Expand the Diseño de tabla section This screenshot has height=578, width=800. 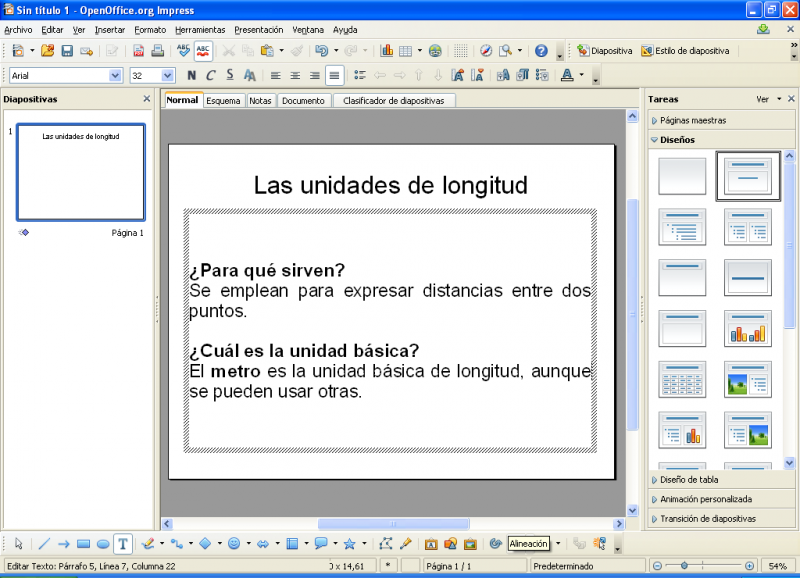coord(721,480)
